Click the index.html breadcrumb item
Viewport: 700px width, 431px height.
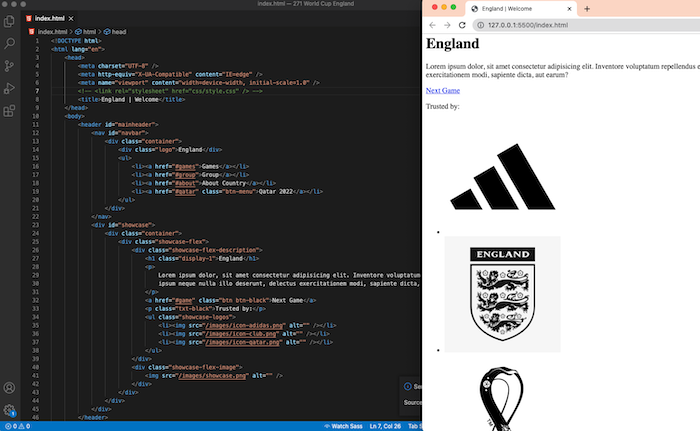click(x=52, y=32)
